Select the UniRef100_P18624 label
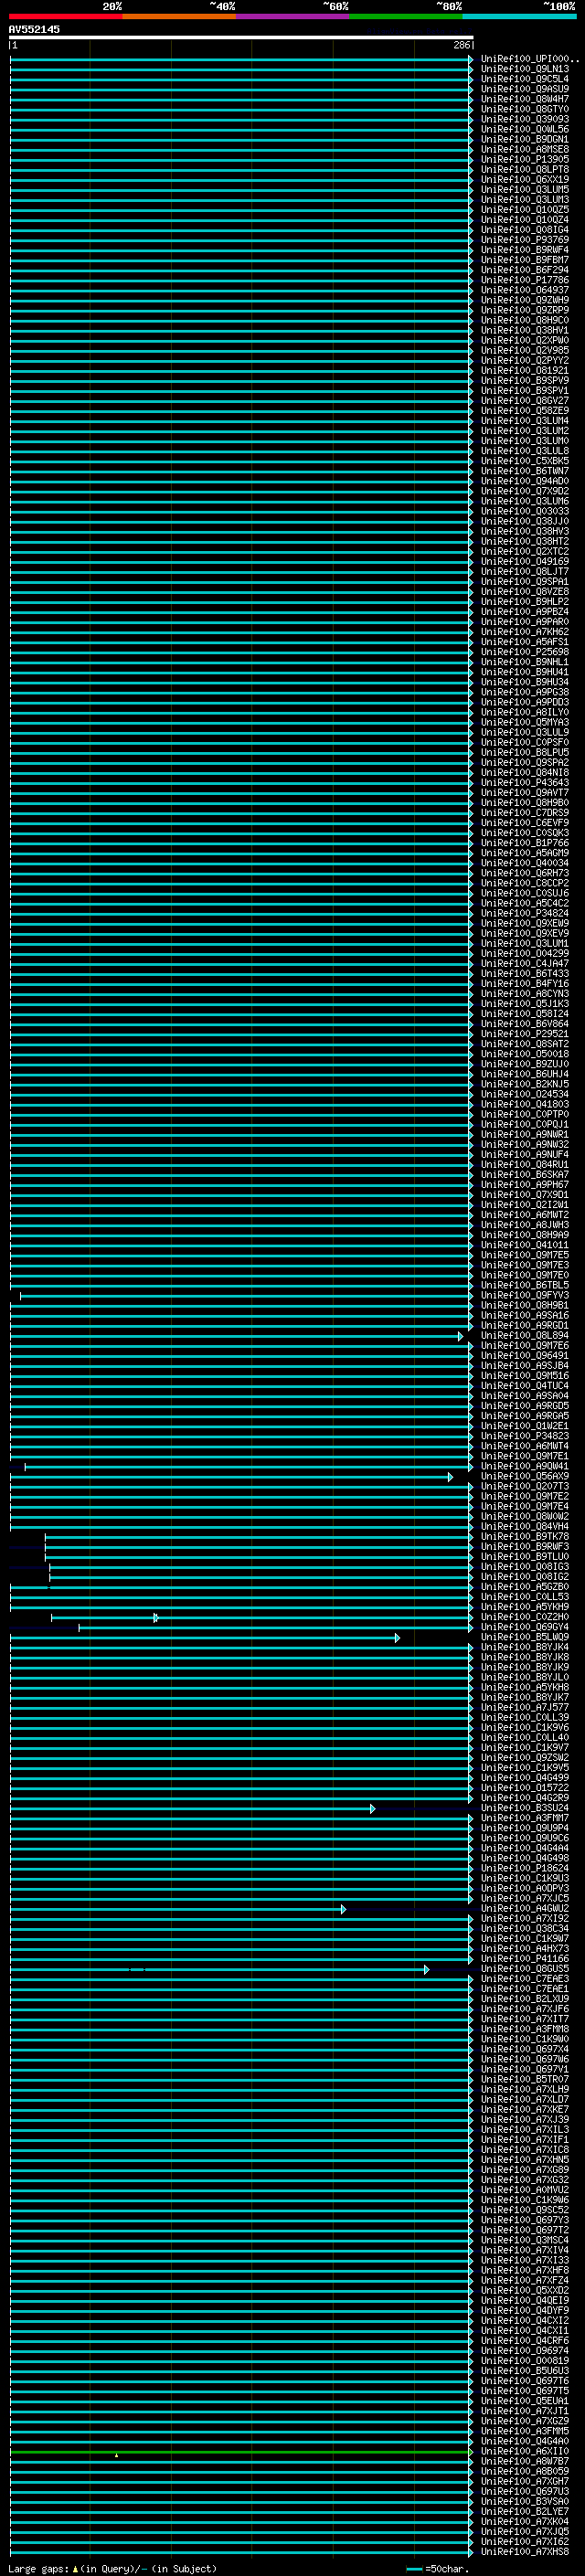 [x=524, y=1868]
